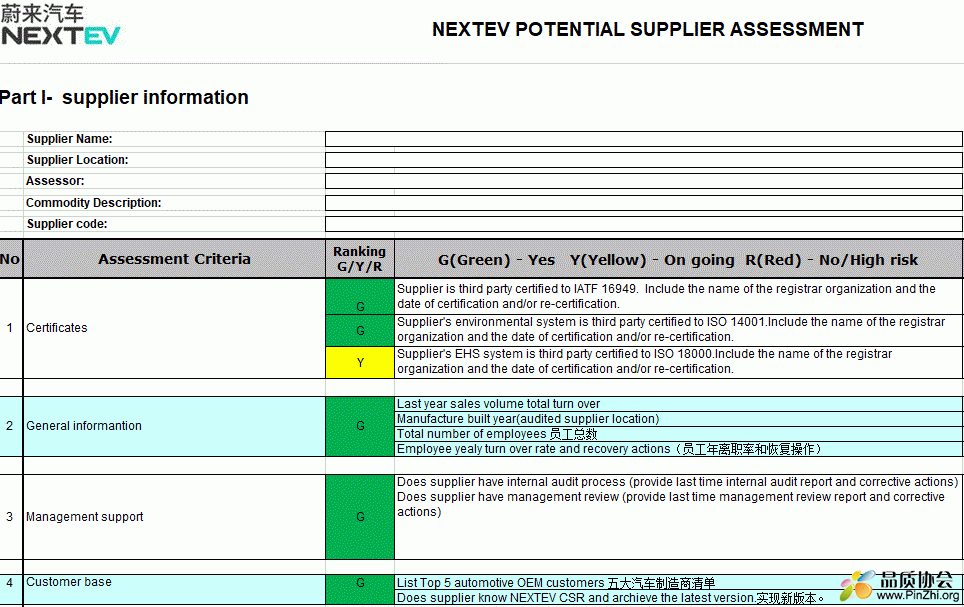Screen dimensions: 964x607
Task: Click the 'Supplier Location:' label
Action: 77,160
